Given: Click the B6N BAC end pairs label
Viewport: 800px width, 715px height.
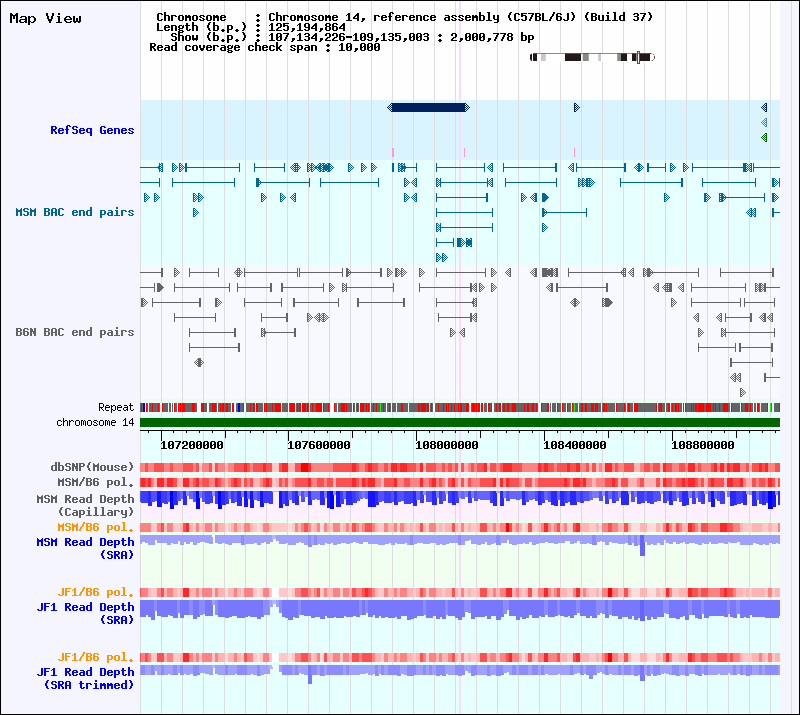Looking at the screenshot, I should pos(74,332).
